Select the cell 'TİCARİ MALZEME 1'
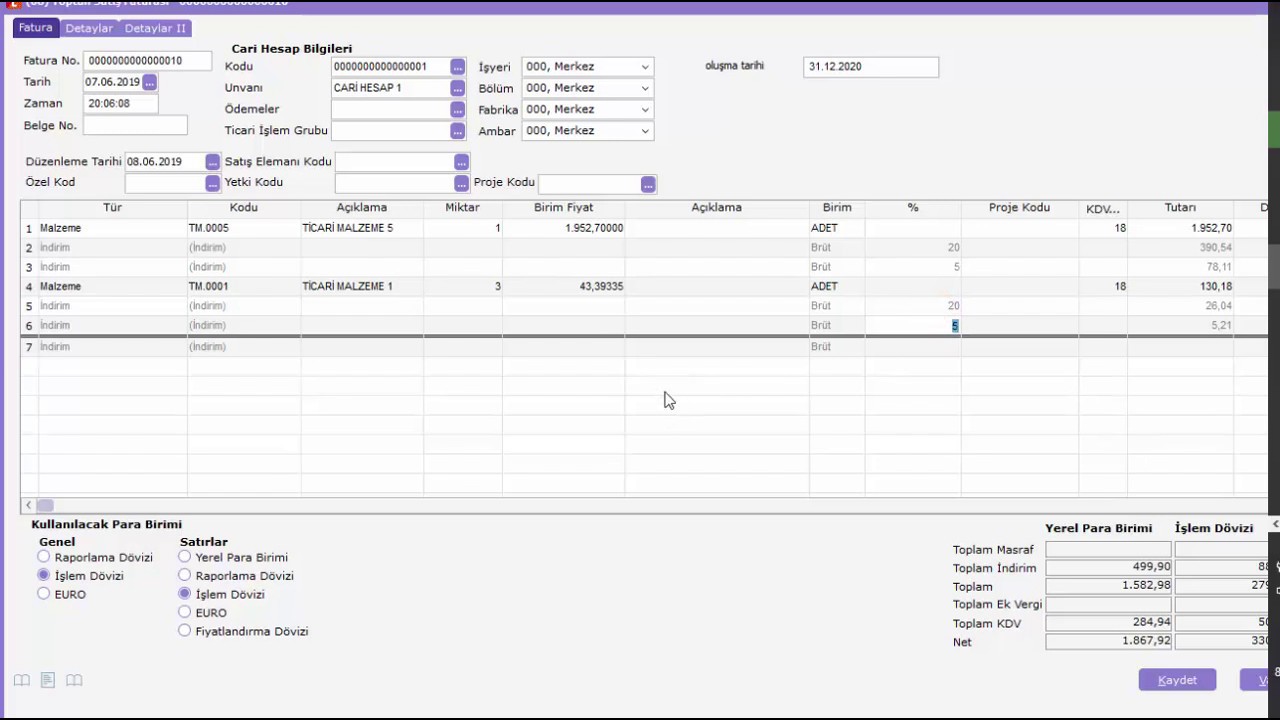This screenshot has height=720, width=1280. (362, 286)
